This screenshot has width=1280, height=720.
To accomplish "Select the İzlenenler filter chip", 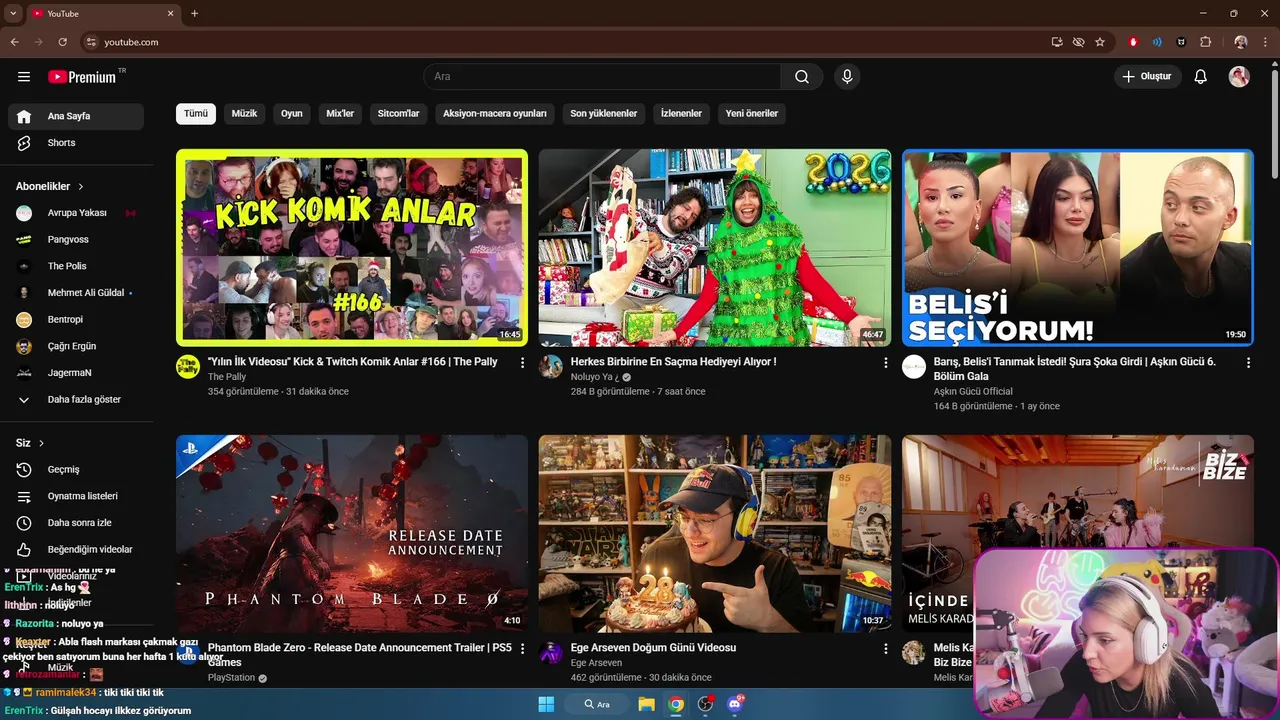I will [x=681, y=114].
